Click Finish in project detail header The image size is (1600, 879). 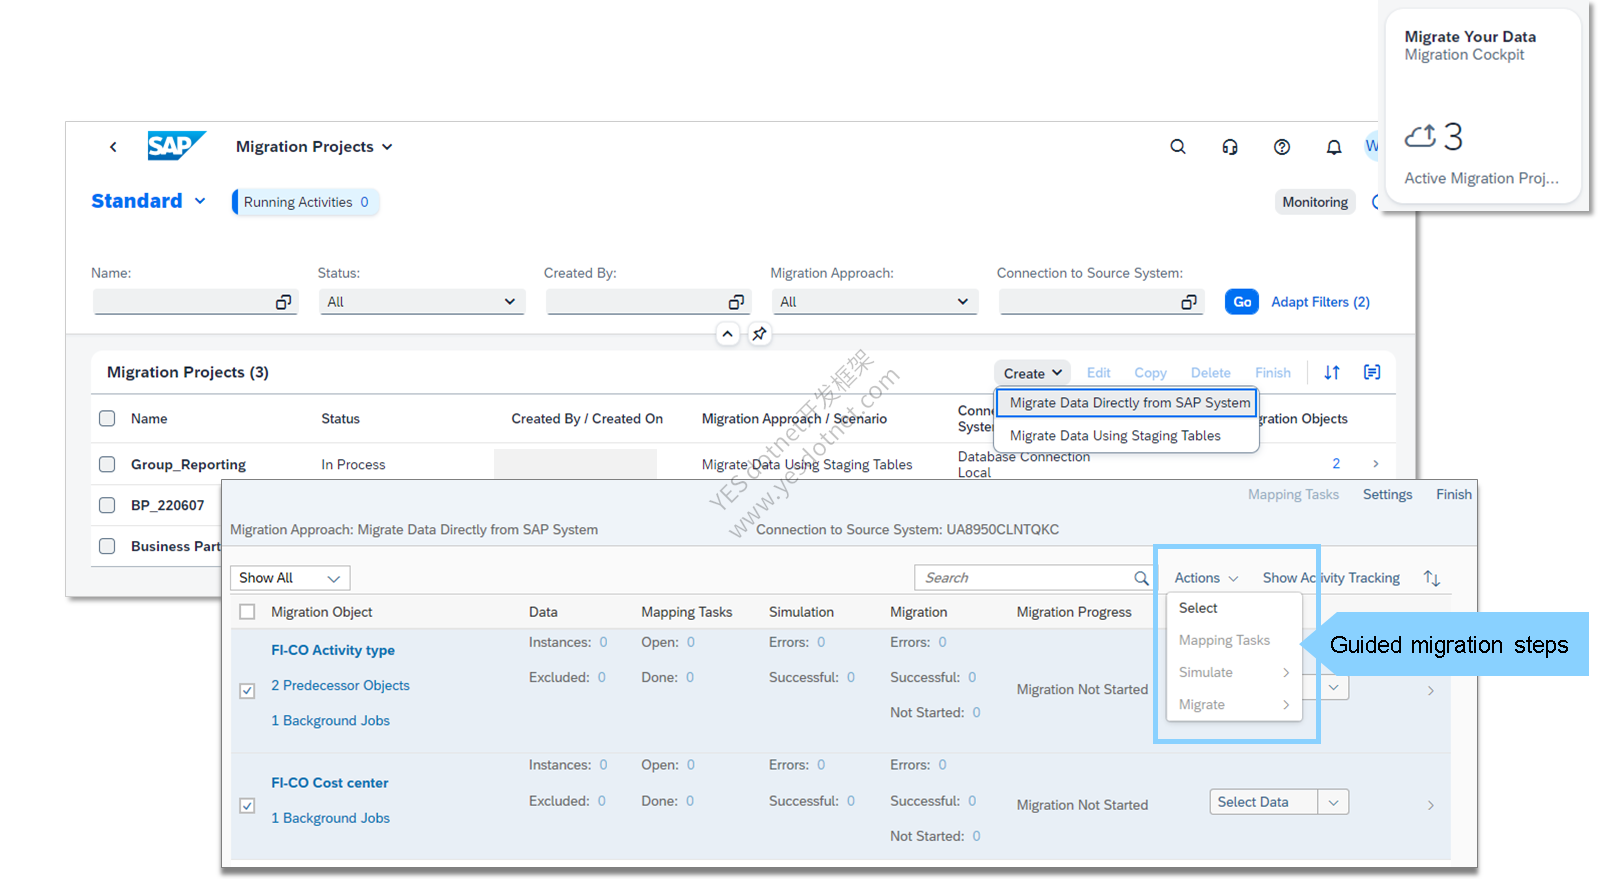tap(1453, 495)
